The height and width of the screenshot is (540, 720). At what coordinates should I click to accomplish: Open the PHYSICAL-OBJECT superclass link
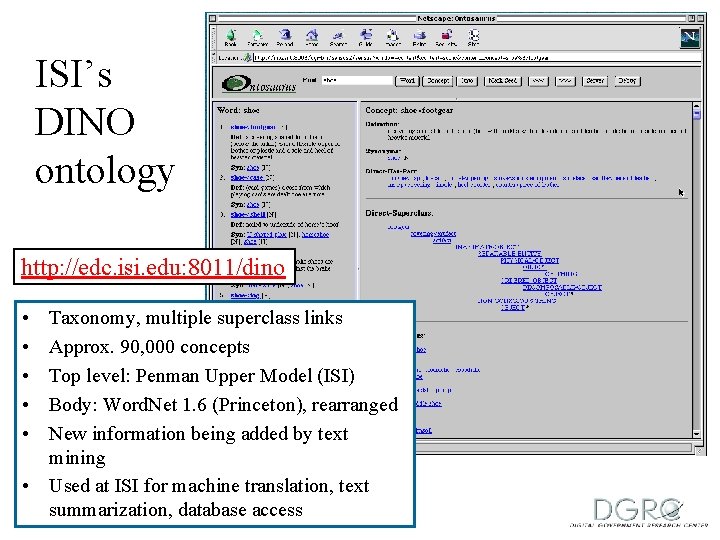click(529, 260)
